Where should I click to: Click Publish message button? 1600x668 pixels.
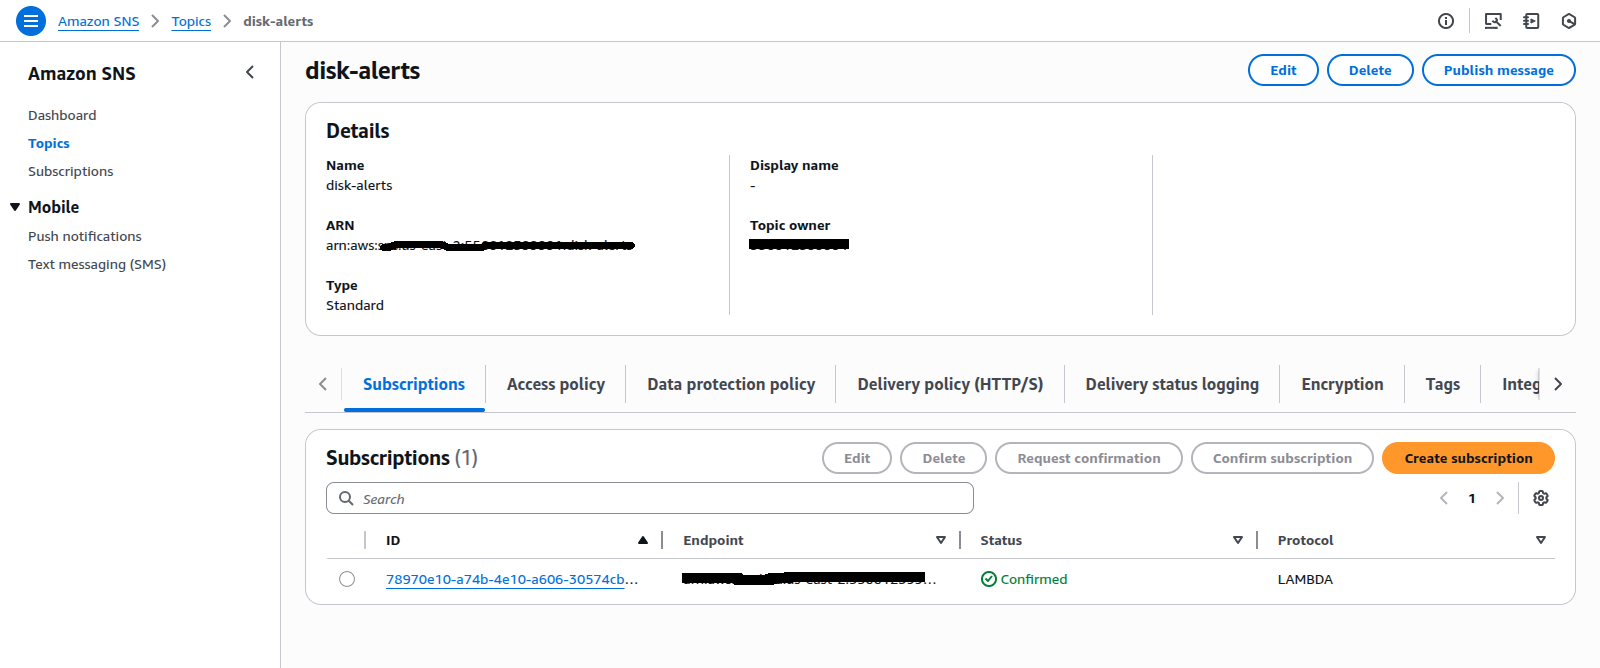point(1498,70)
